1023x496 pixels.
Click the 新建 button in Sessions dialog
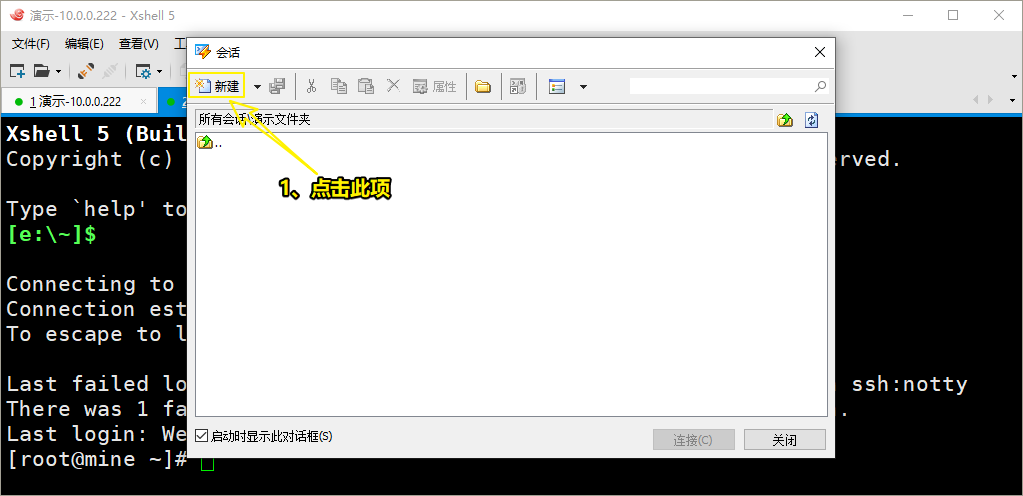point(217,86)
